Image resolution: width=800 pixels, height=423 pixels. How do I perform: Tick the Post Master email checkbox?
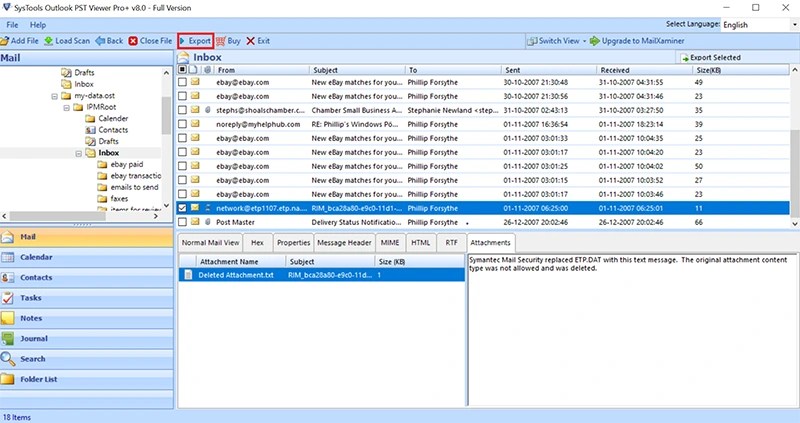coord(182,222)
